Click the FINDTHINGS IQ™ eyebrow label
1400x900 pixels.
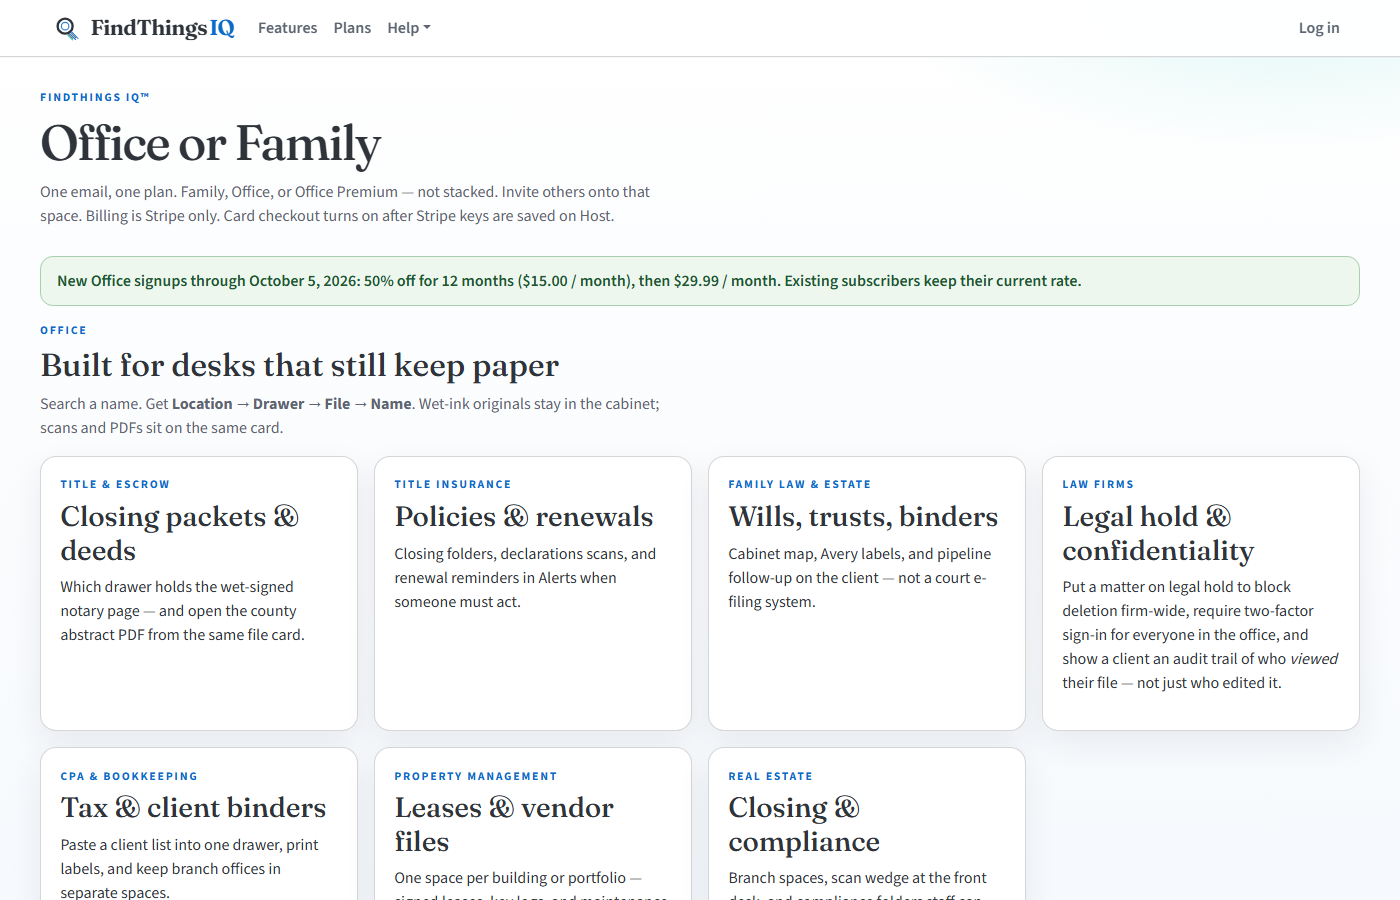(95, 97)
